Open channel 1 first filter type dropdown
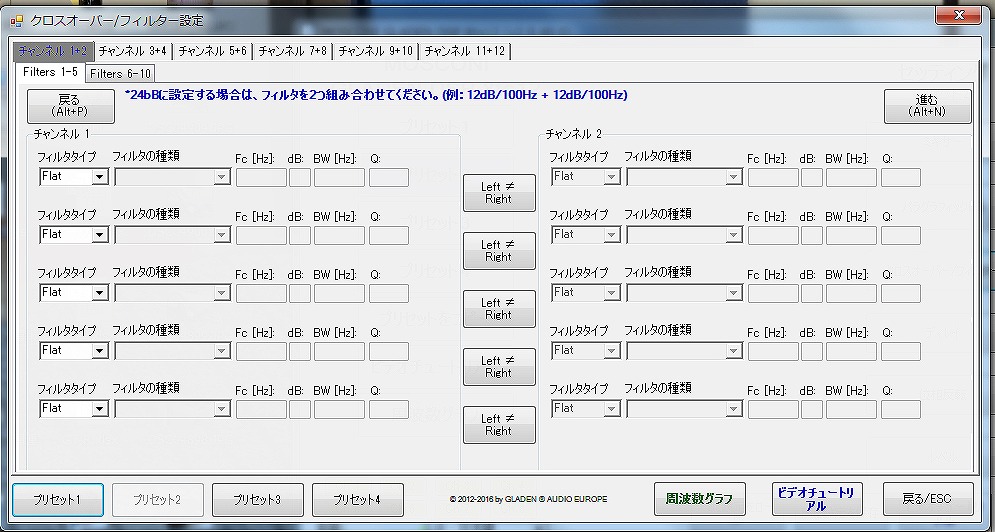 click(x=73, y=177)
